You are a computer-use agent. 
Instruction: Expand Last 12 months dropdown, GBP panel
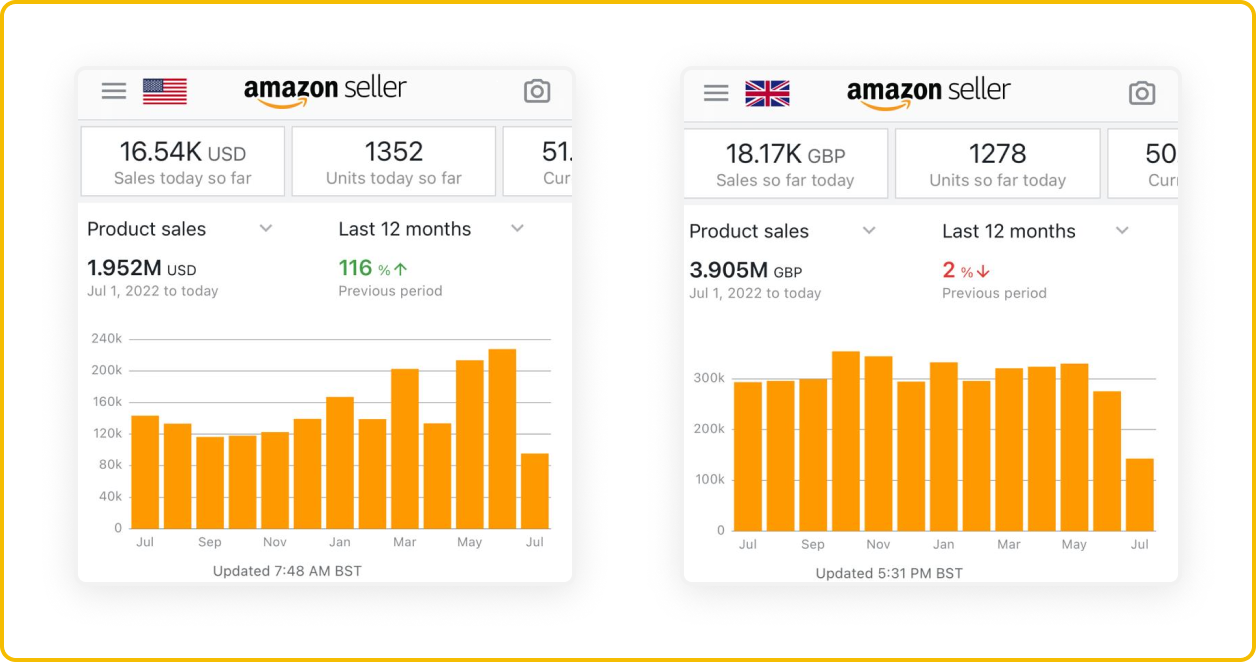click(1122, 231)
